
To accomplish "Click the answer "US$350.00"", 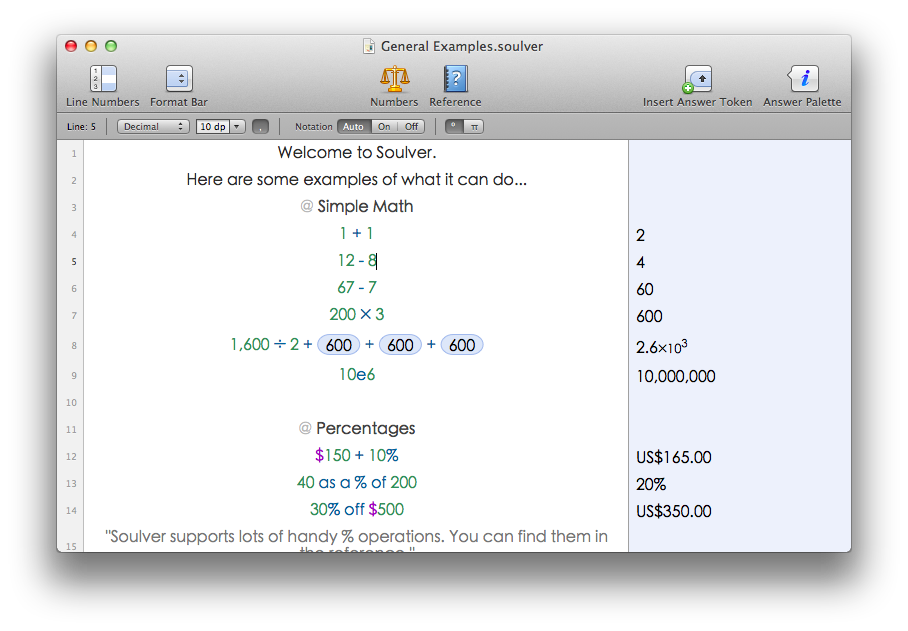I will point(673,511).
